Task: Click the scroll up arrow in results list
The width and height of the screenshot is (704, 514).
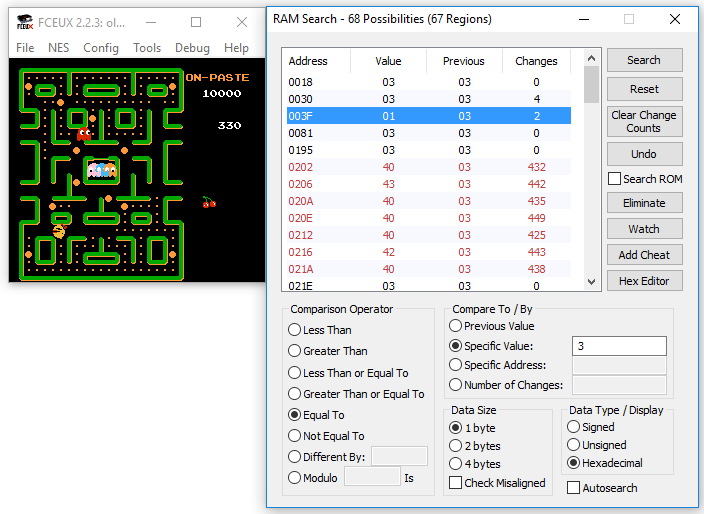Action: click(x=592, y=58)
